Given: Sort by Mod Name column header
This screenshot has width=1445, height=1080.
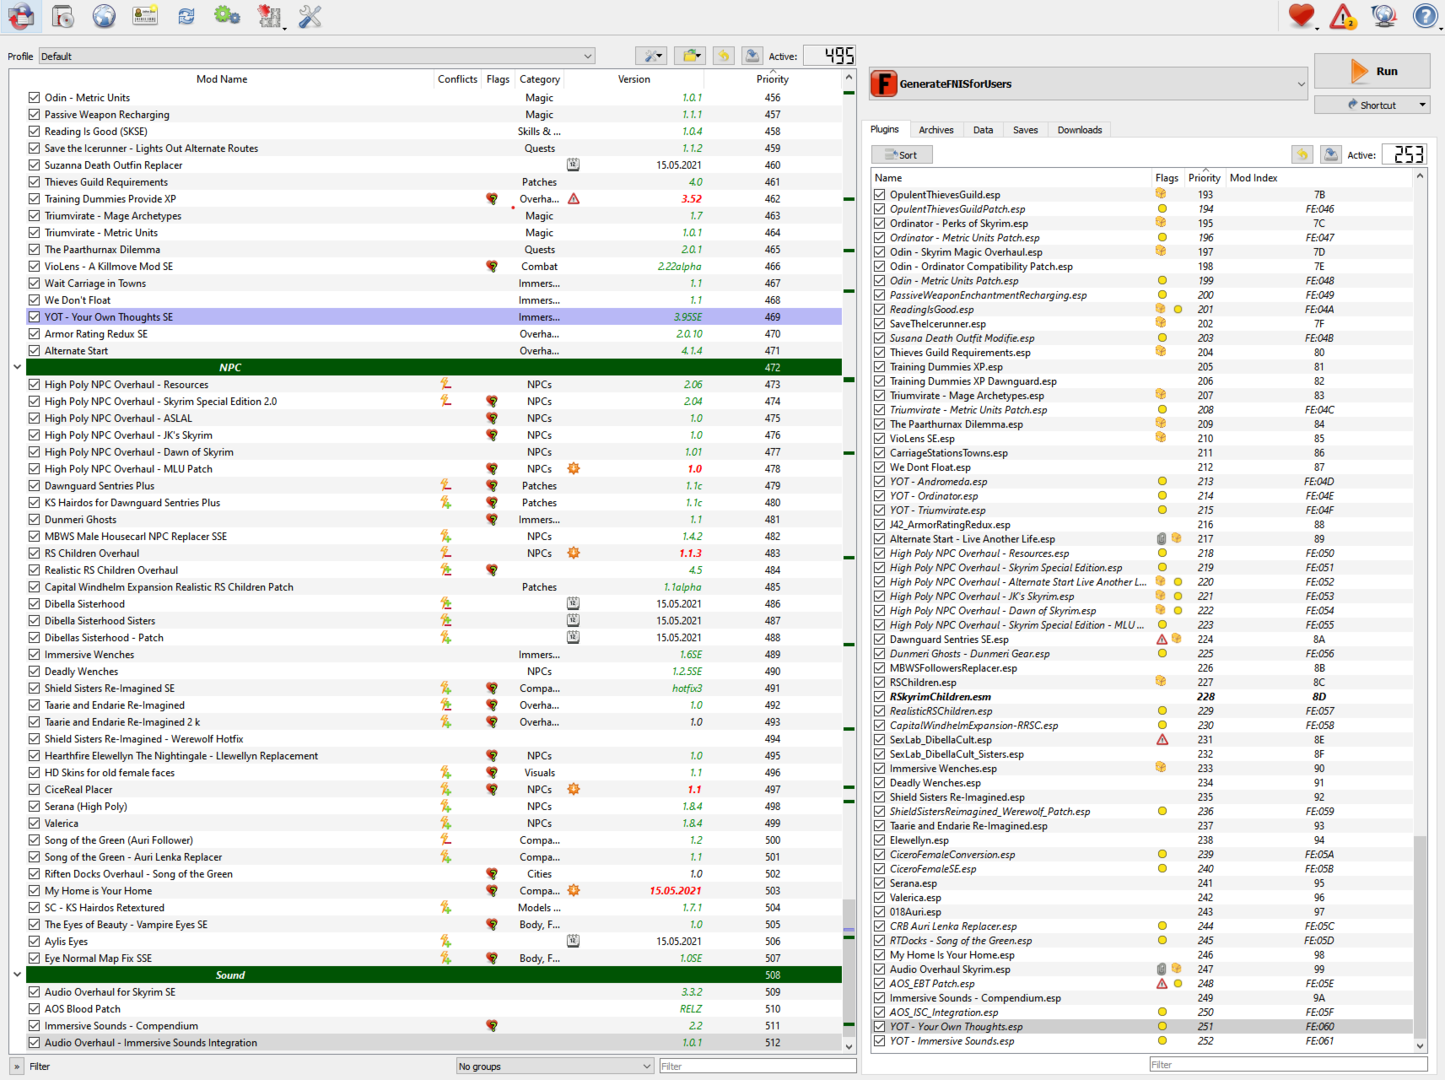Looking at the screenshot, I should [x=222, y=79].
